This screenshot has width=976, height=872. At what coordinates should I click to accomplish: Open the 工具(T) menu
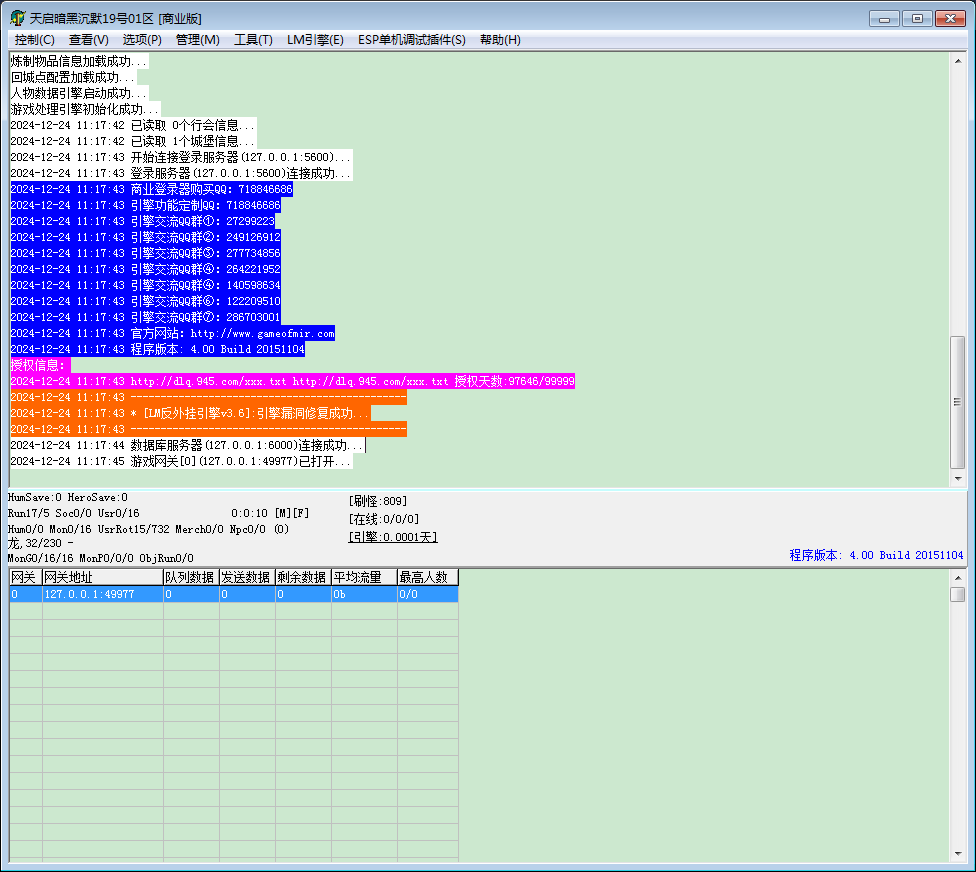253,40
